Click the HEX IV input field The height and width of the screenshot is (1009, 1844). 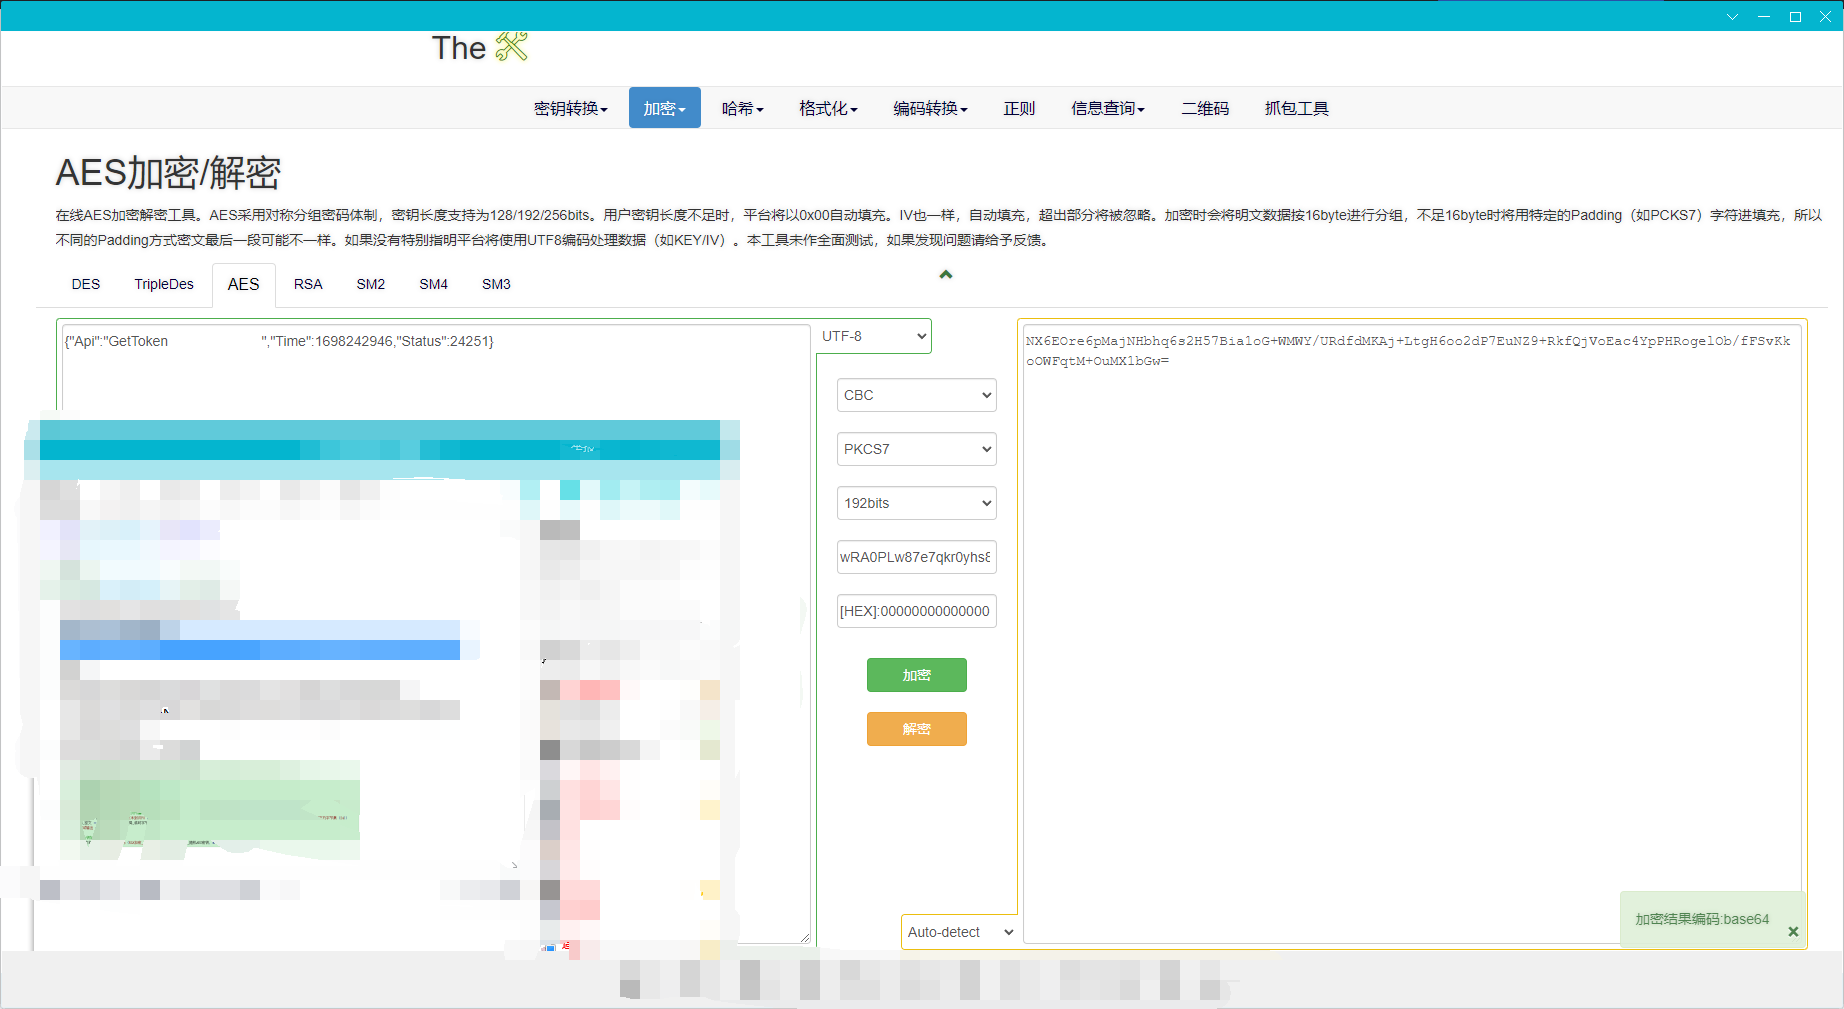coord(916,611)
